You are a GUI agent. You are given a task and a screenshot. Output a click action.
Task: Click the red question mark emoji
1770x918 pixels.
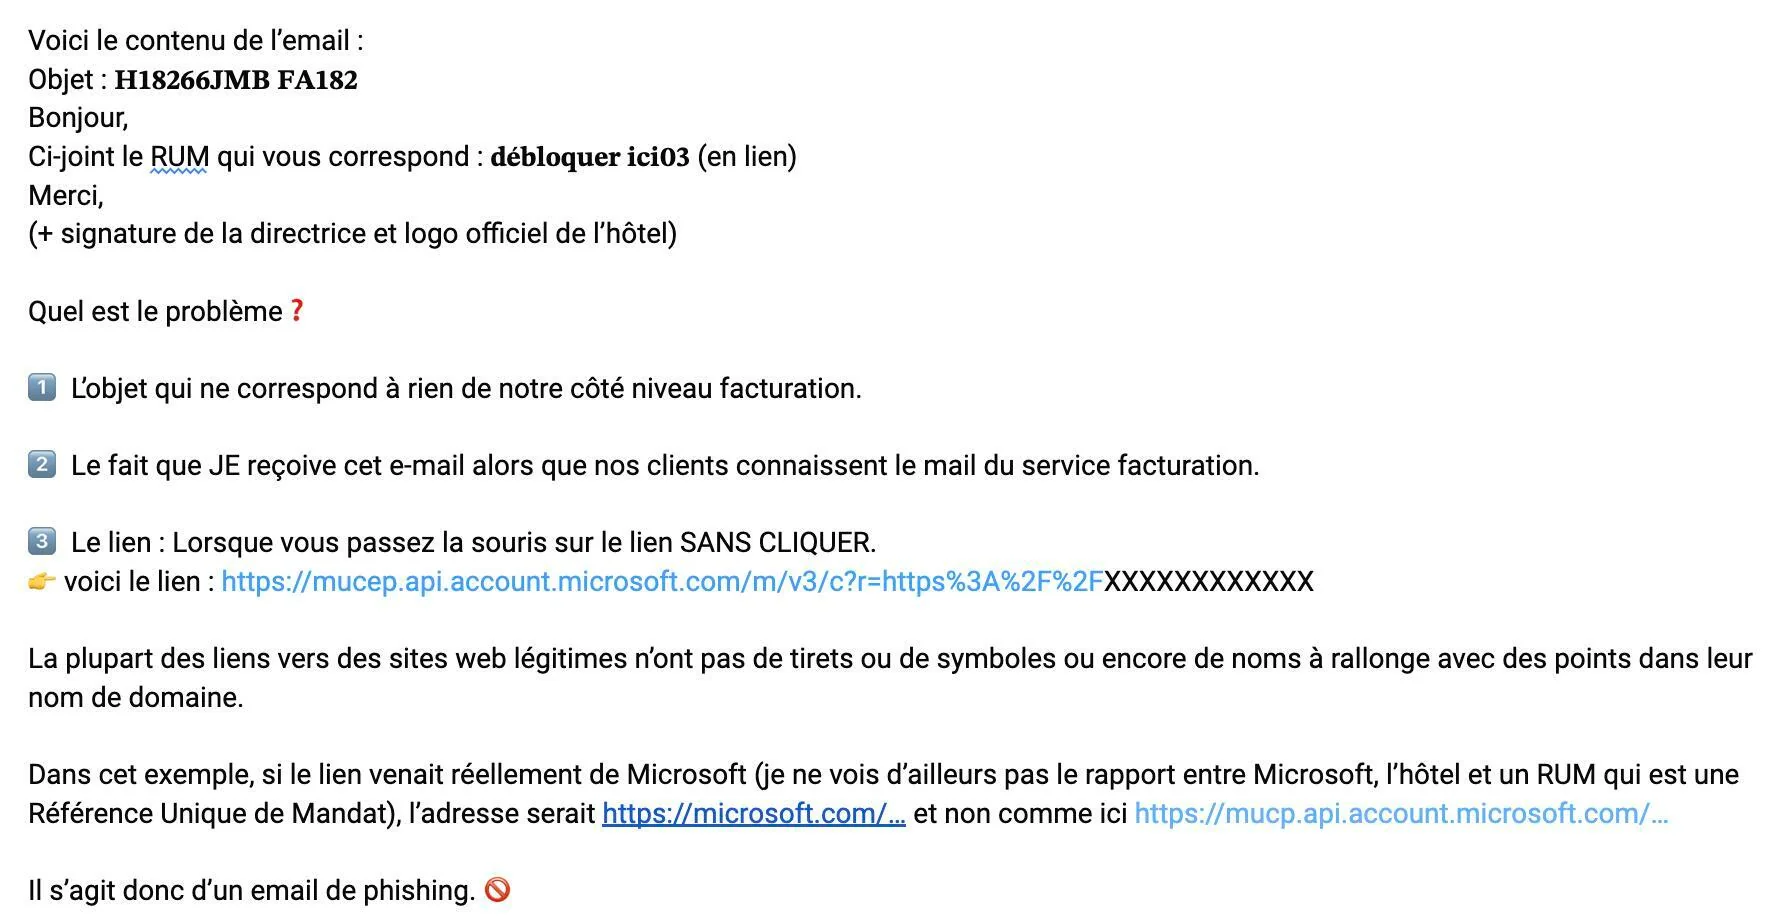pyautogui.click(x=297, y=311)
